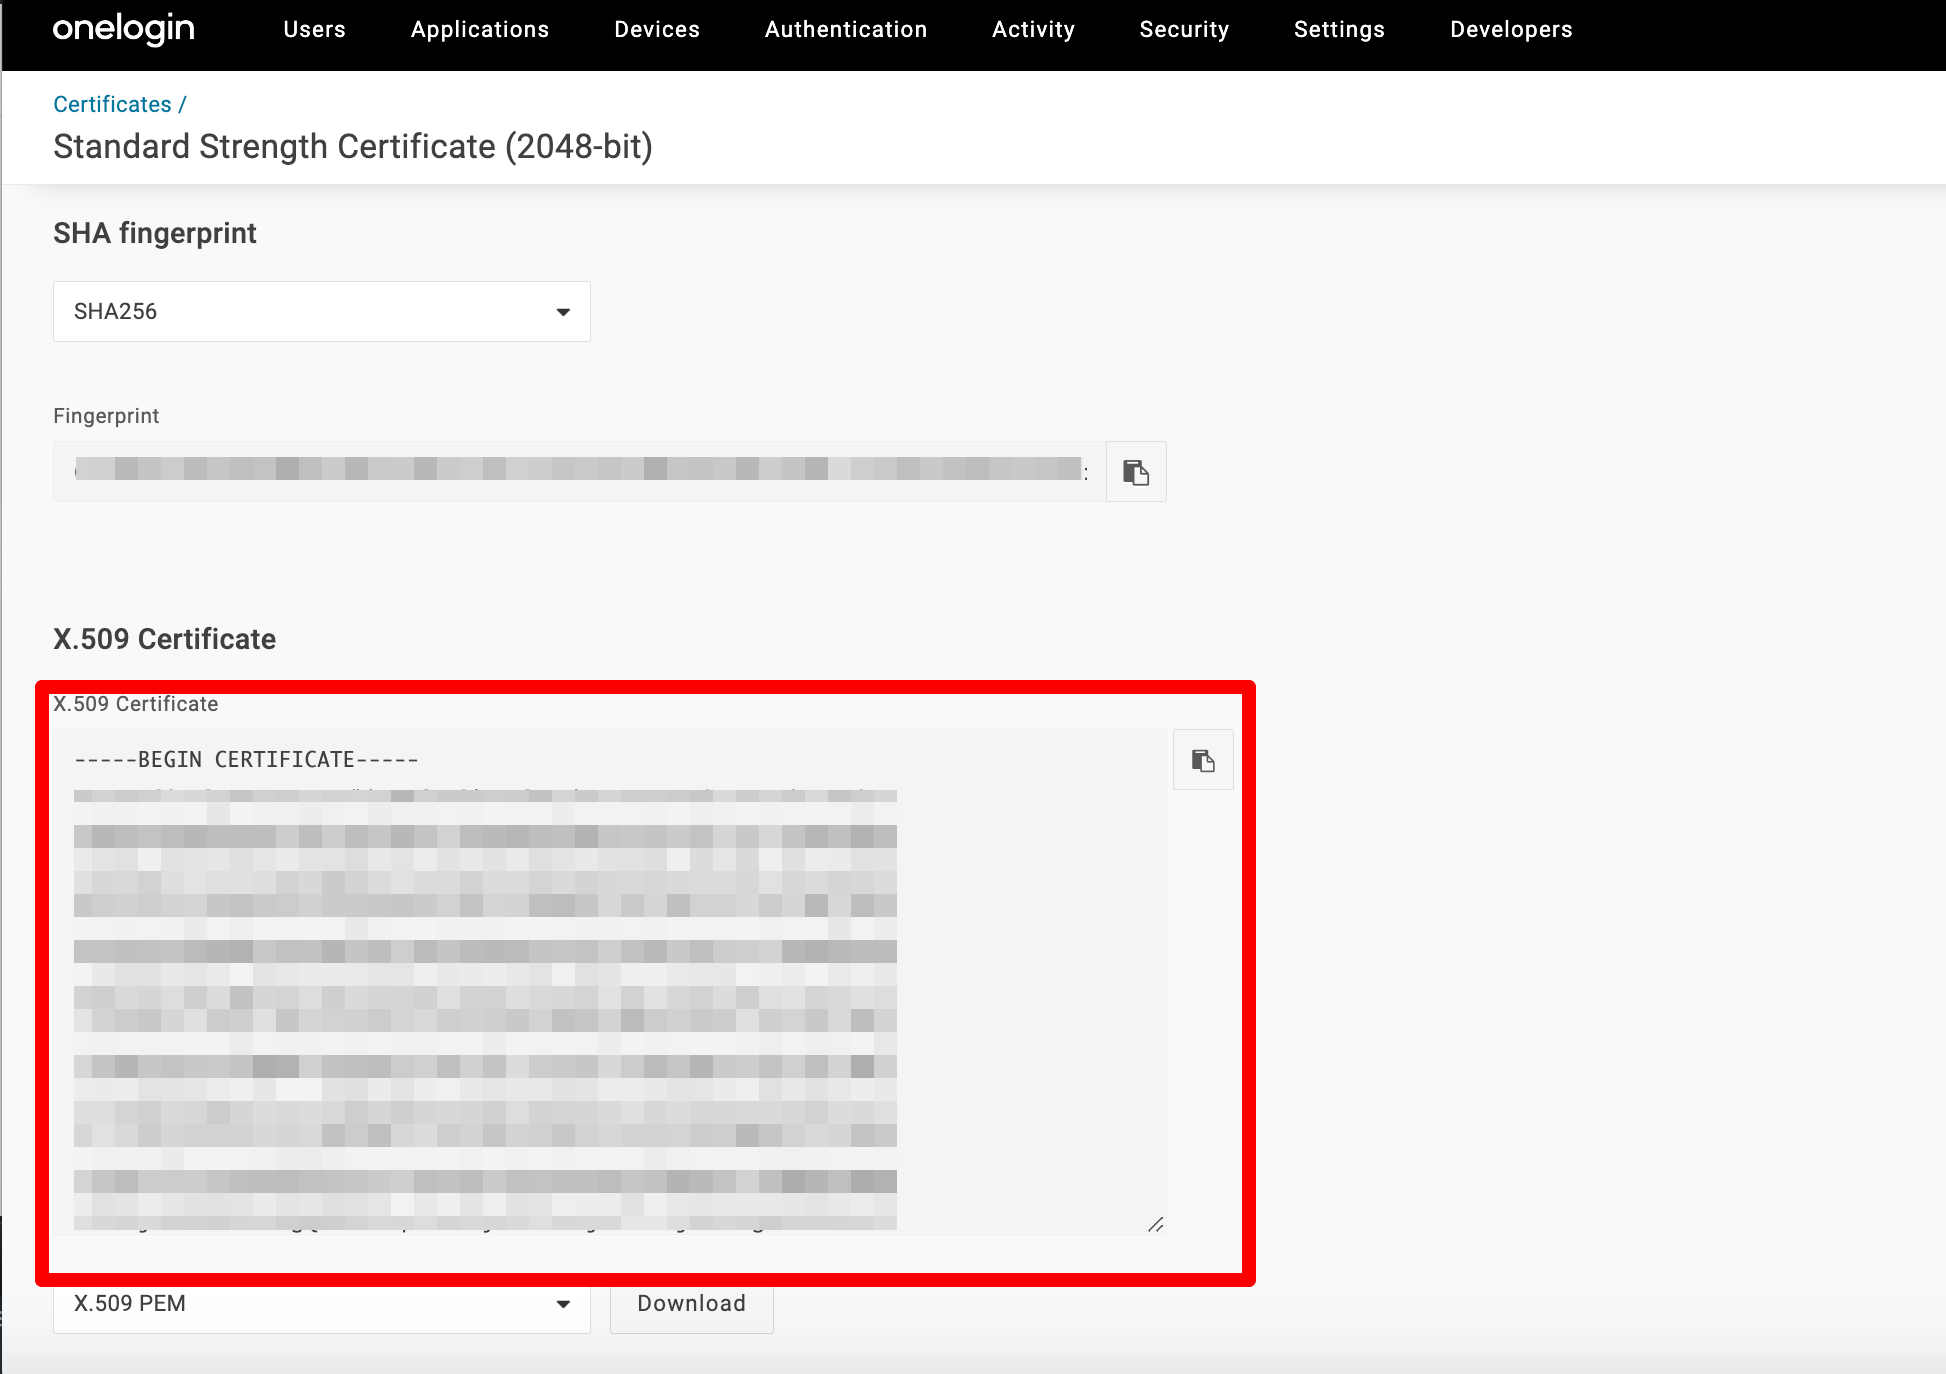Open the Developers menu
The width and height of the screenshot is (1946, 1374).
[x=1511, y=30]
